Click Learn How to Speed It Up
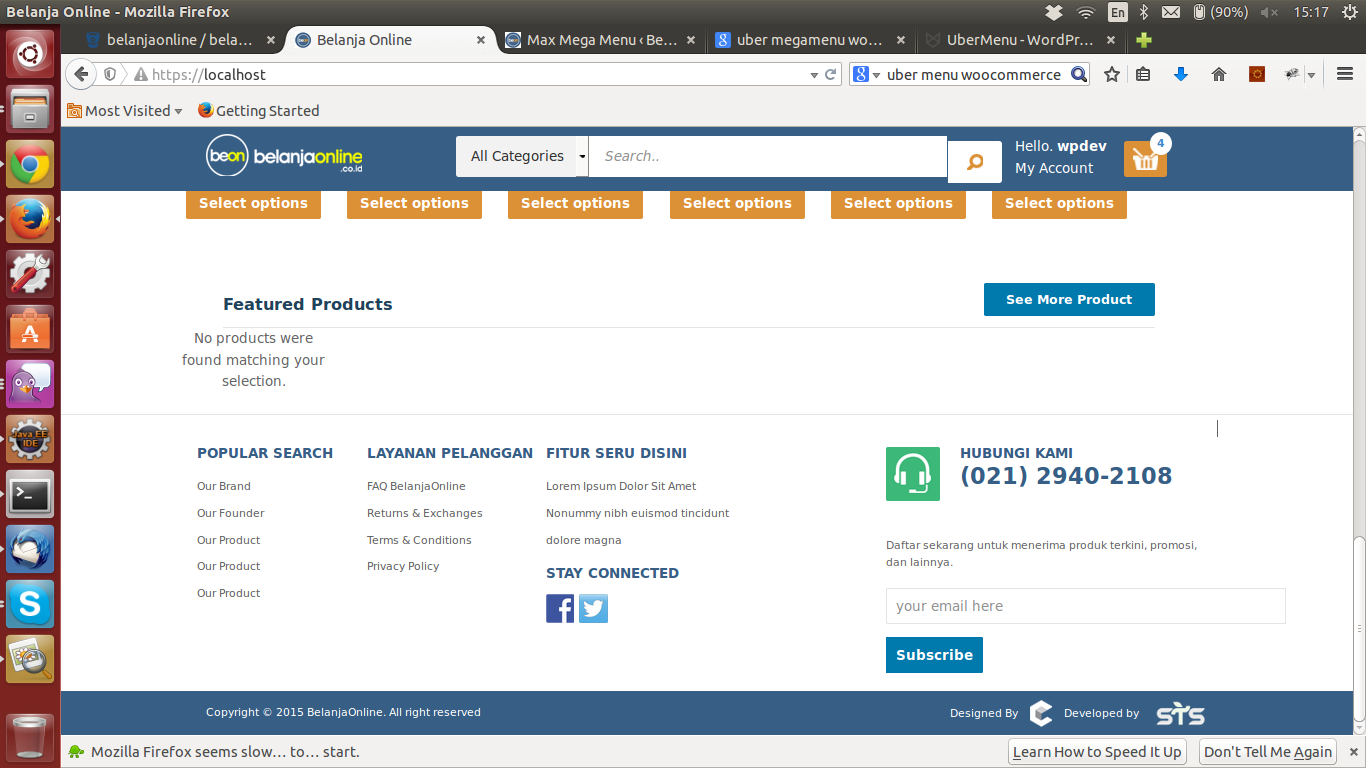The image size is (1366, 768). 1097,752
